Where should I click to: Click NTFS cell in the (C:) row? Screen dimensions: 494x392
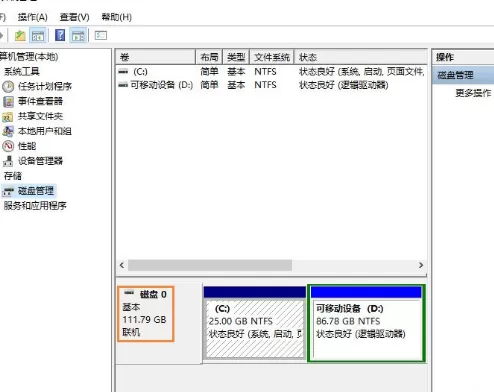pos(265,72)
